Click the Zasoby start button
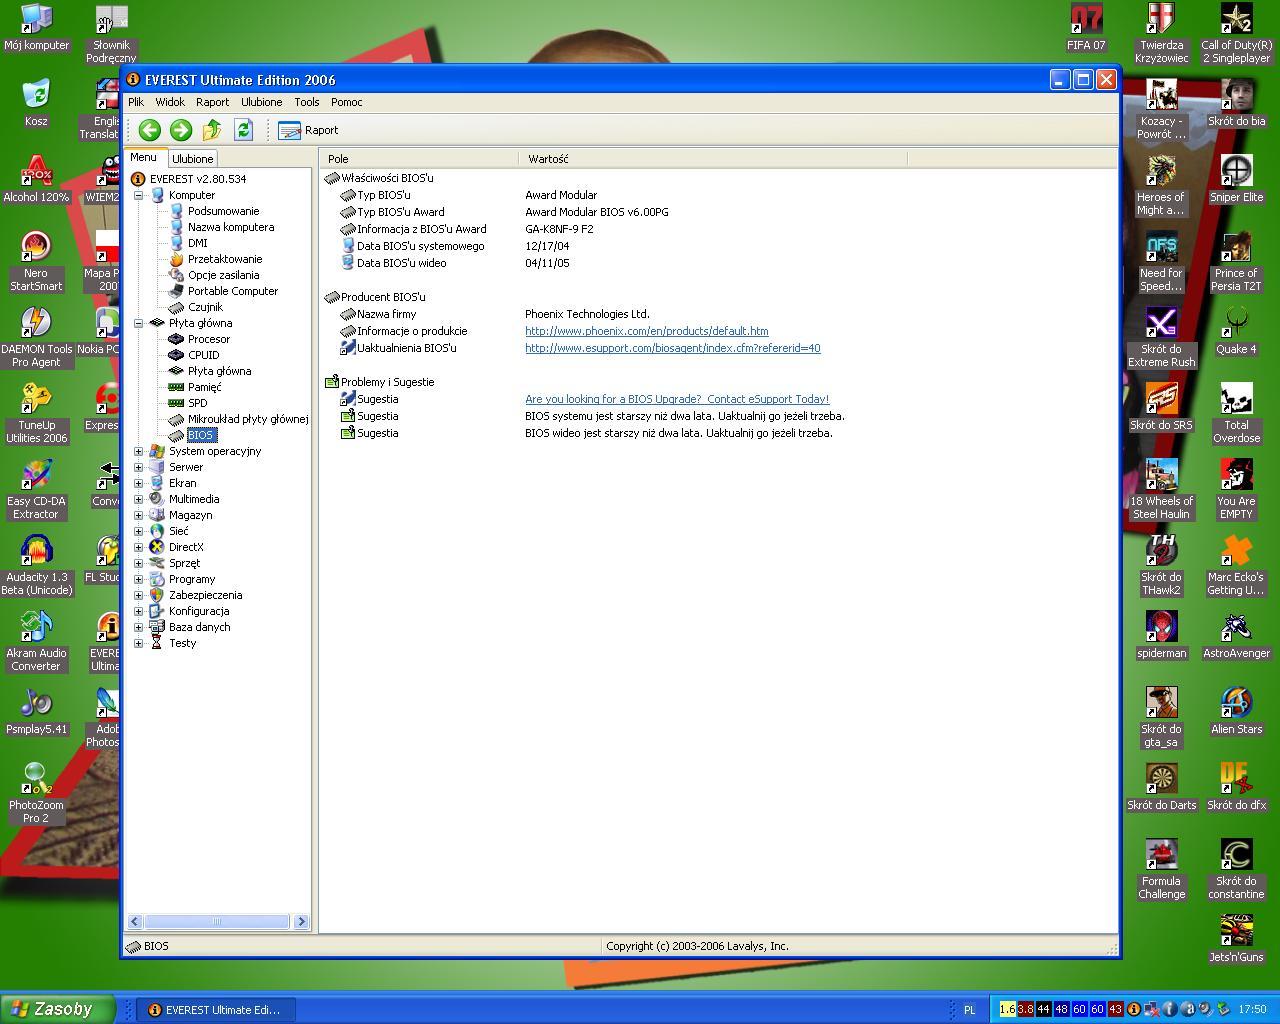 click(58, 1009)
